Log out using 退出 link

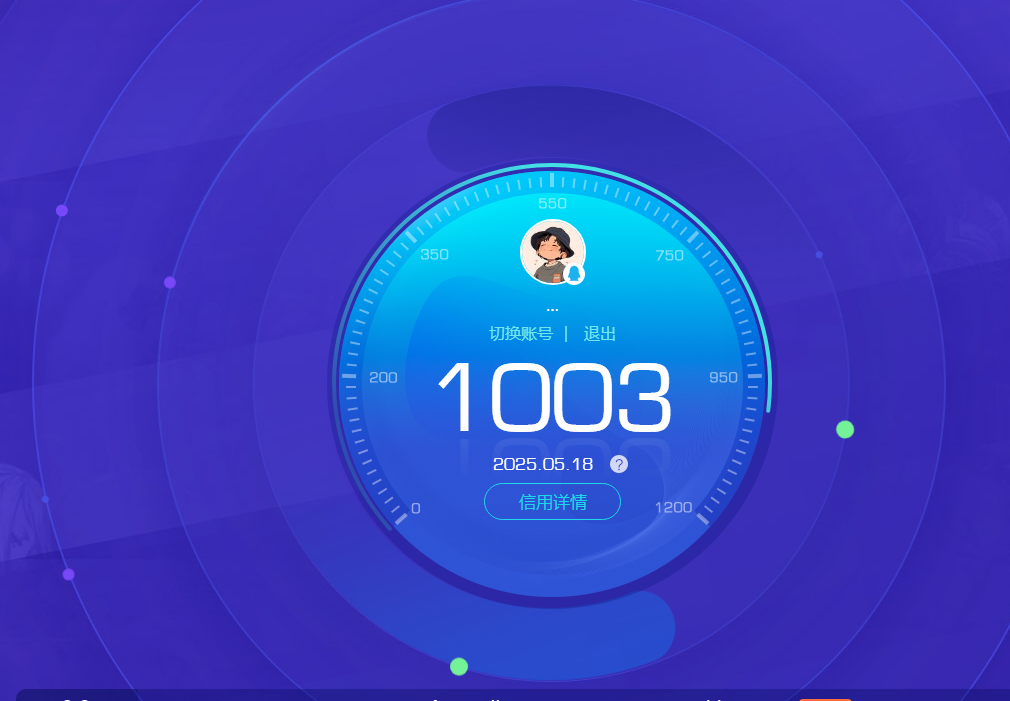tap(600, 334)
